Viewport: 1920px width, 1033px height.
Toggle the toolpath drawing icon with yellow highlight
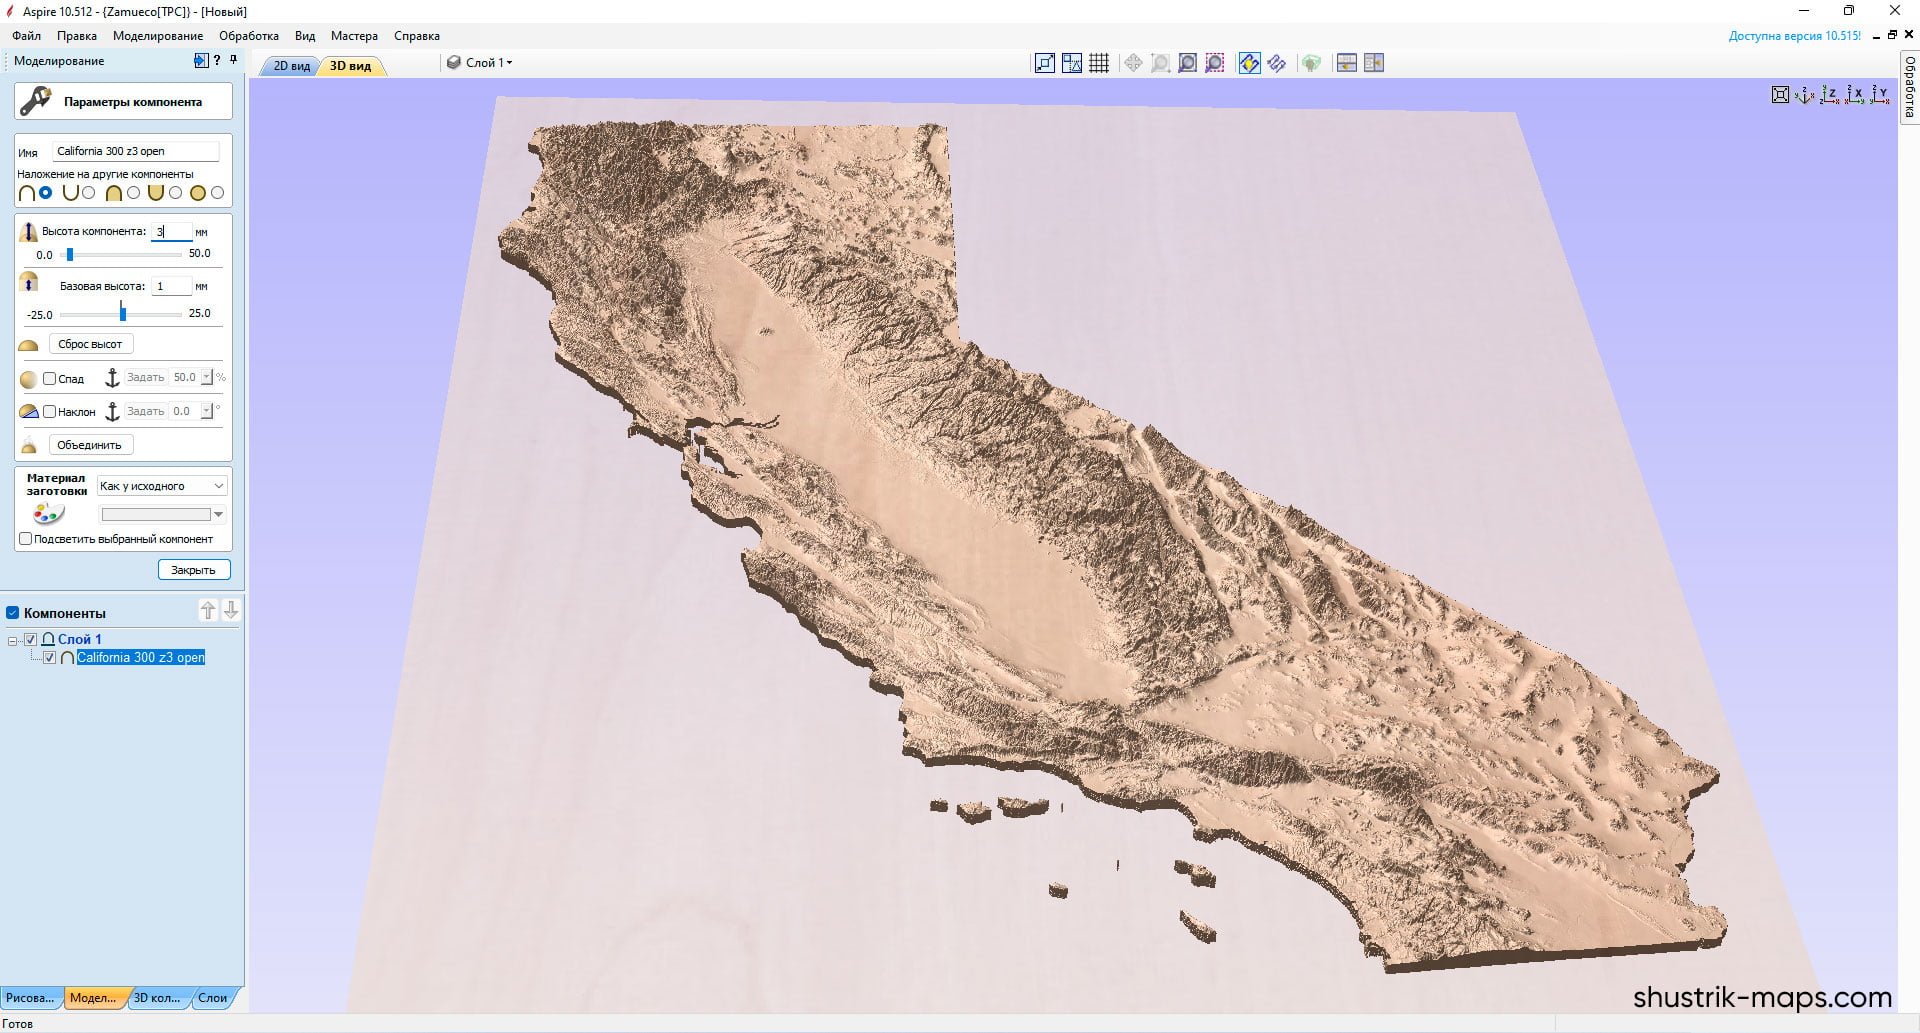pos(1249,63)
